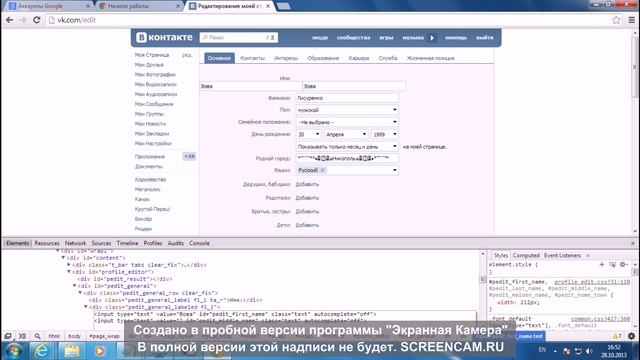Image resolution: width=640 pixels, height=360 pixels.
Task: Click the music play arrow in VK header
Action: (x=432, y=38)
